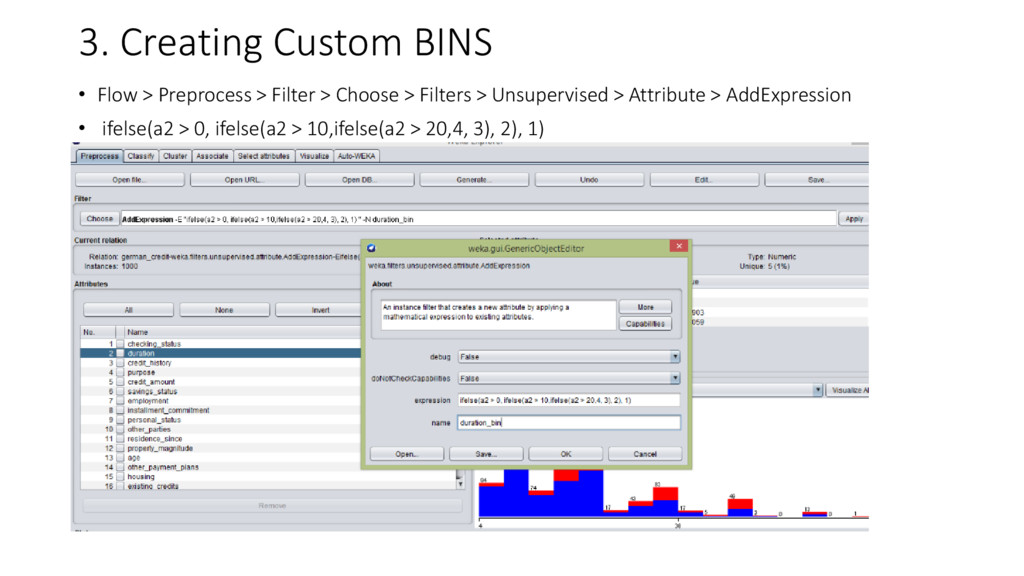Apply the AddExpression filter
This screenshot has width=1024, height=576.
854,219
